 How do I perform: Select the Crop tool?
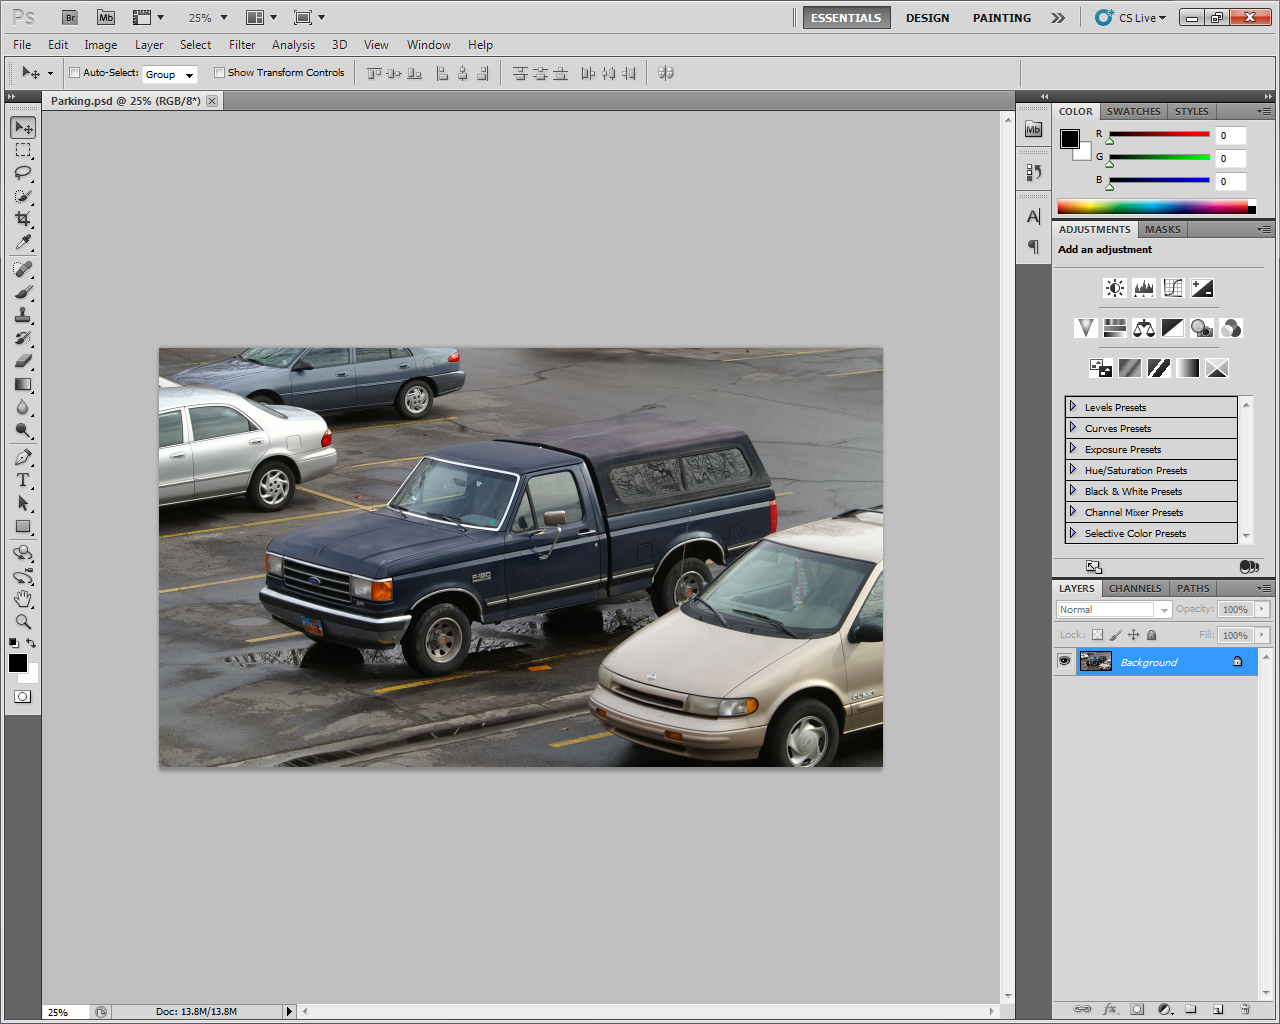pos(23,219)
